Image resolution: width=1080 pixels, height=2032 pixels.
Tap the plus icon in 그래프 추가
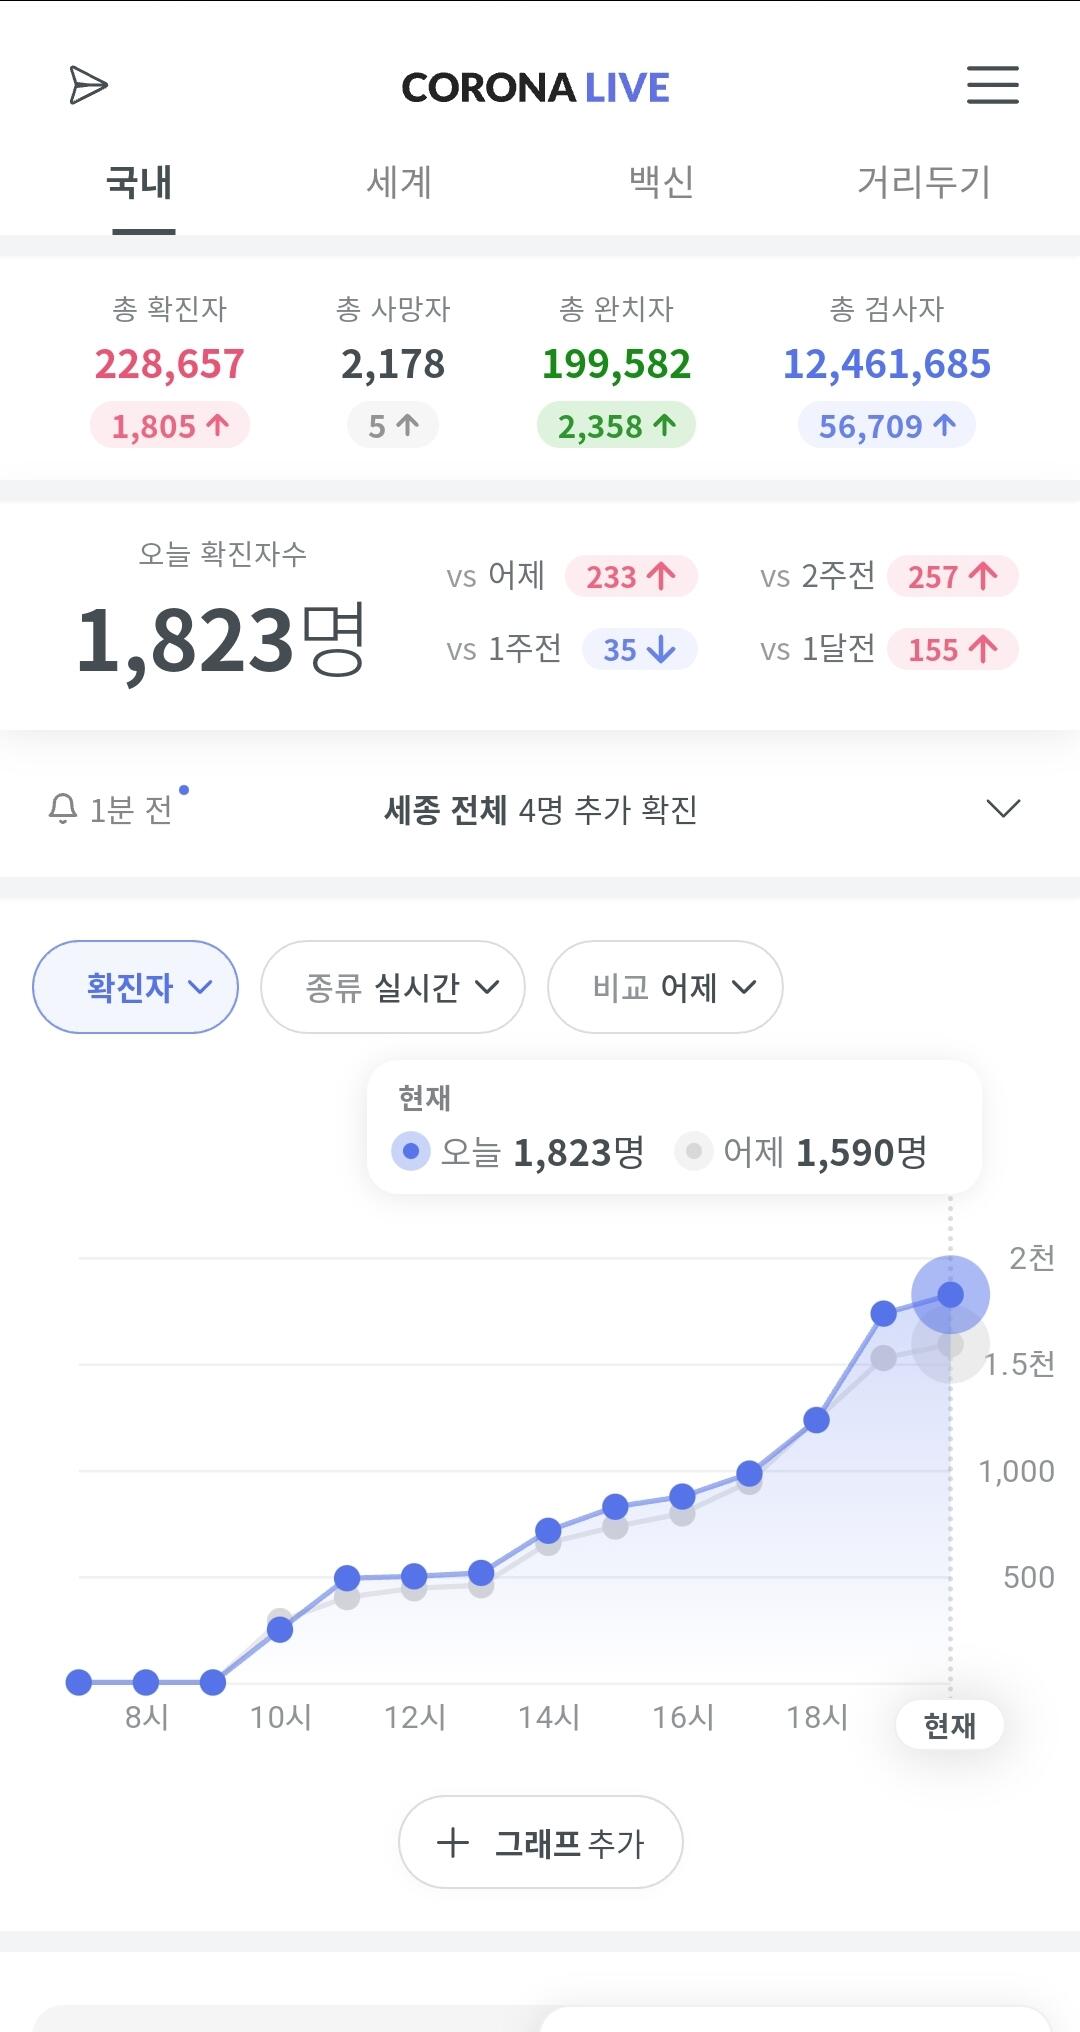[453, 1842]
